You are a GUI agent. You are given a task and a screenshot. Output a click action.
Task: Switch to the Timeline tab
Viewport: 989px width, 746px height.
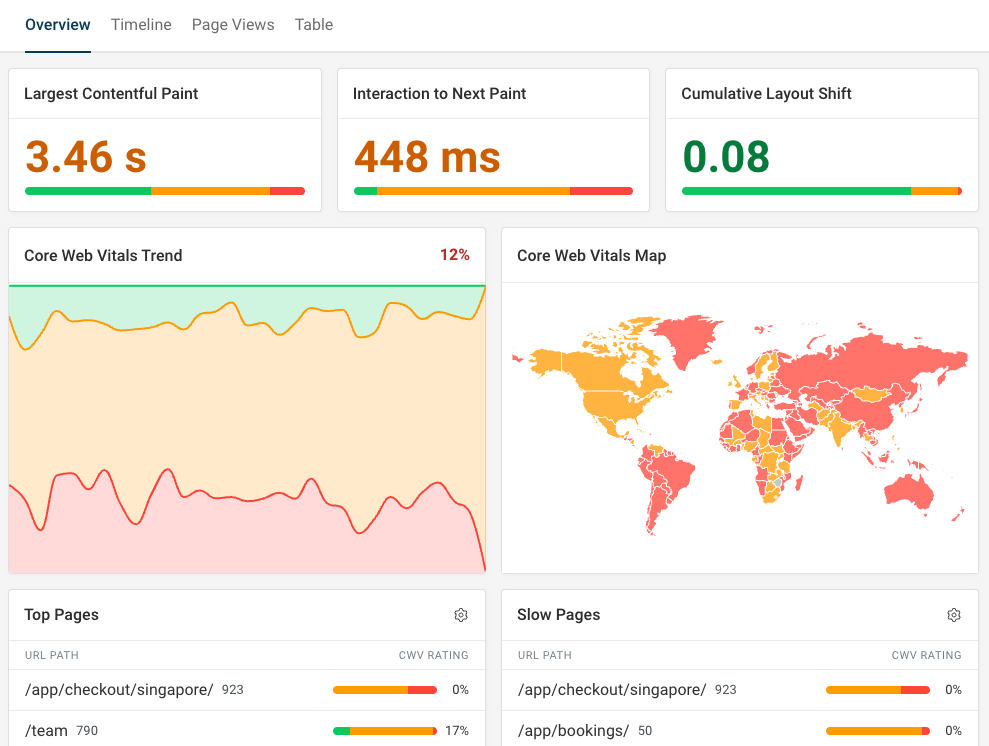(x=140, y=24)
